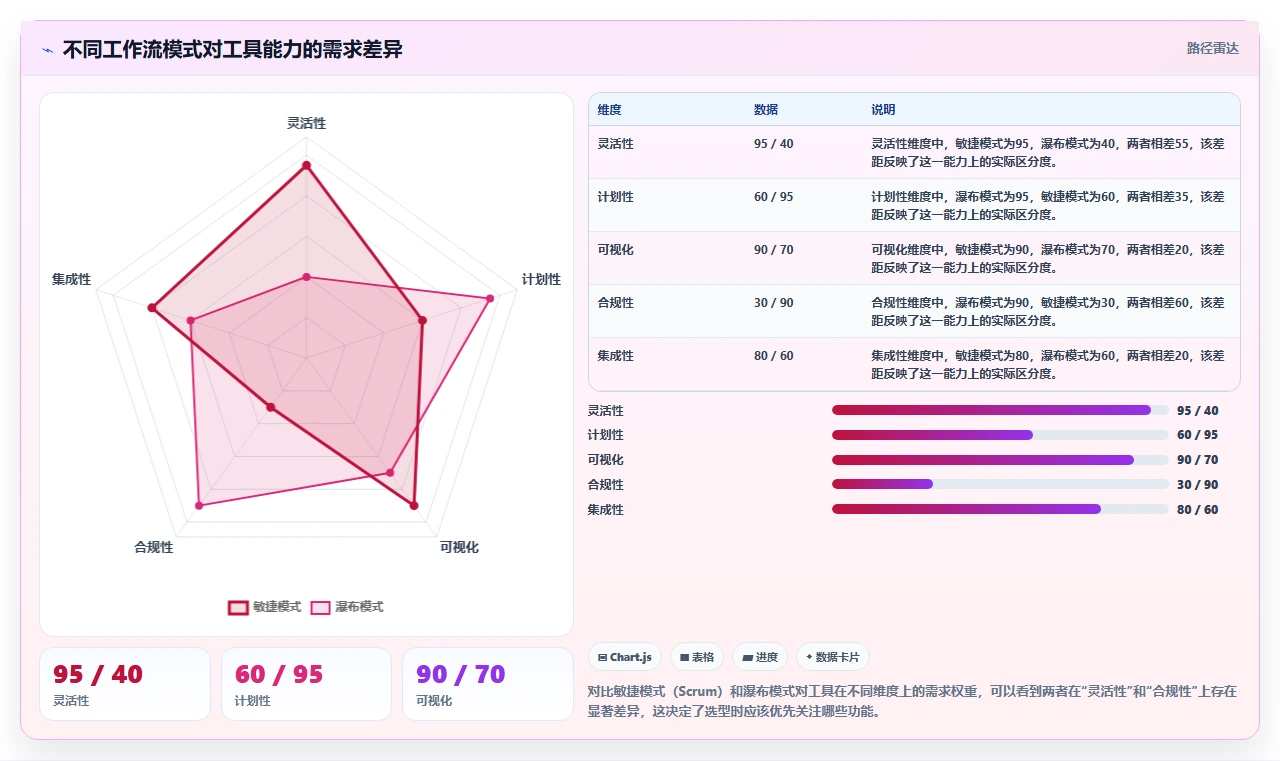This screenshot has width=1280, height=761.
Task: Select the 表格 tag chip
Action: click(697, 657)
